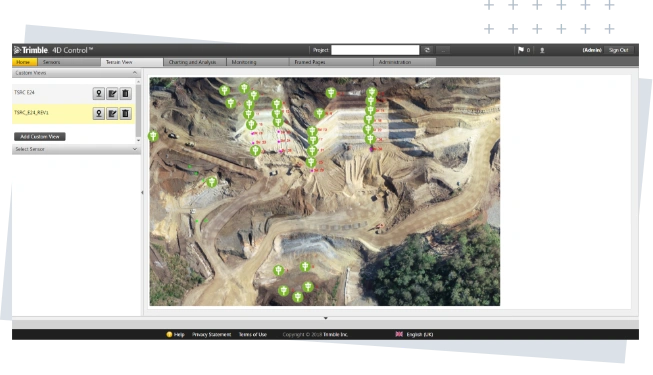
Task: Click the terrain map aerial image
Action: tap(325, 192)
